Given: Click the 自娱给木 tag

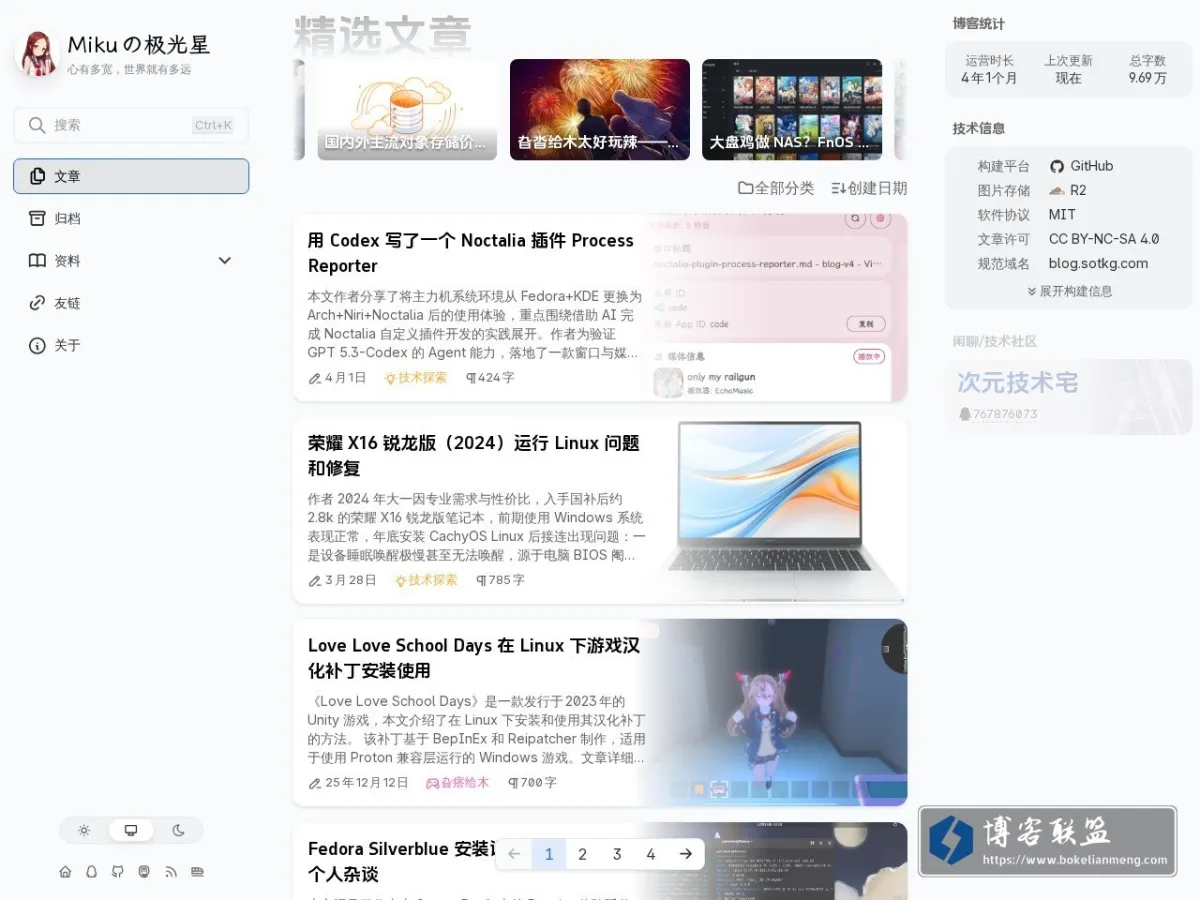Looking at the screenshot, I should click(458, 783).
